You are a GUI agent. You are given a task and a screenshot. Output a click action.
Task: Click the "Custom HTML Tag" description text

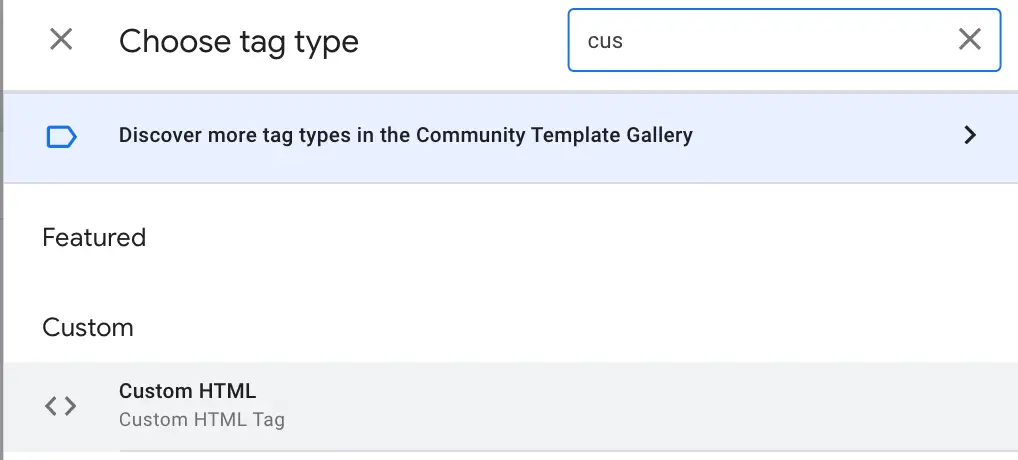coord(201,420)
